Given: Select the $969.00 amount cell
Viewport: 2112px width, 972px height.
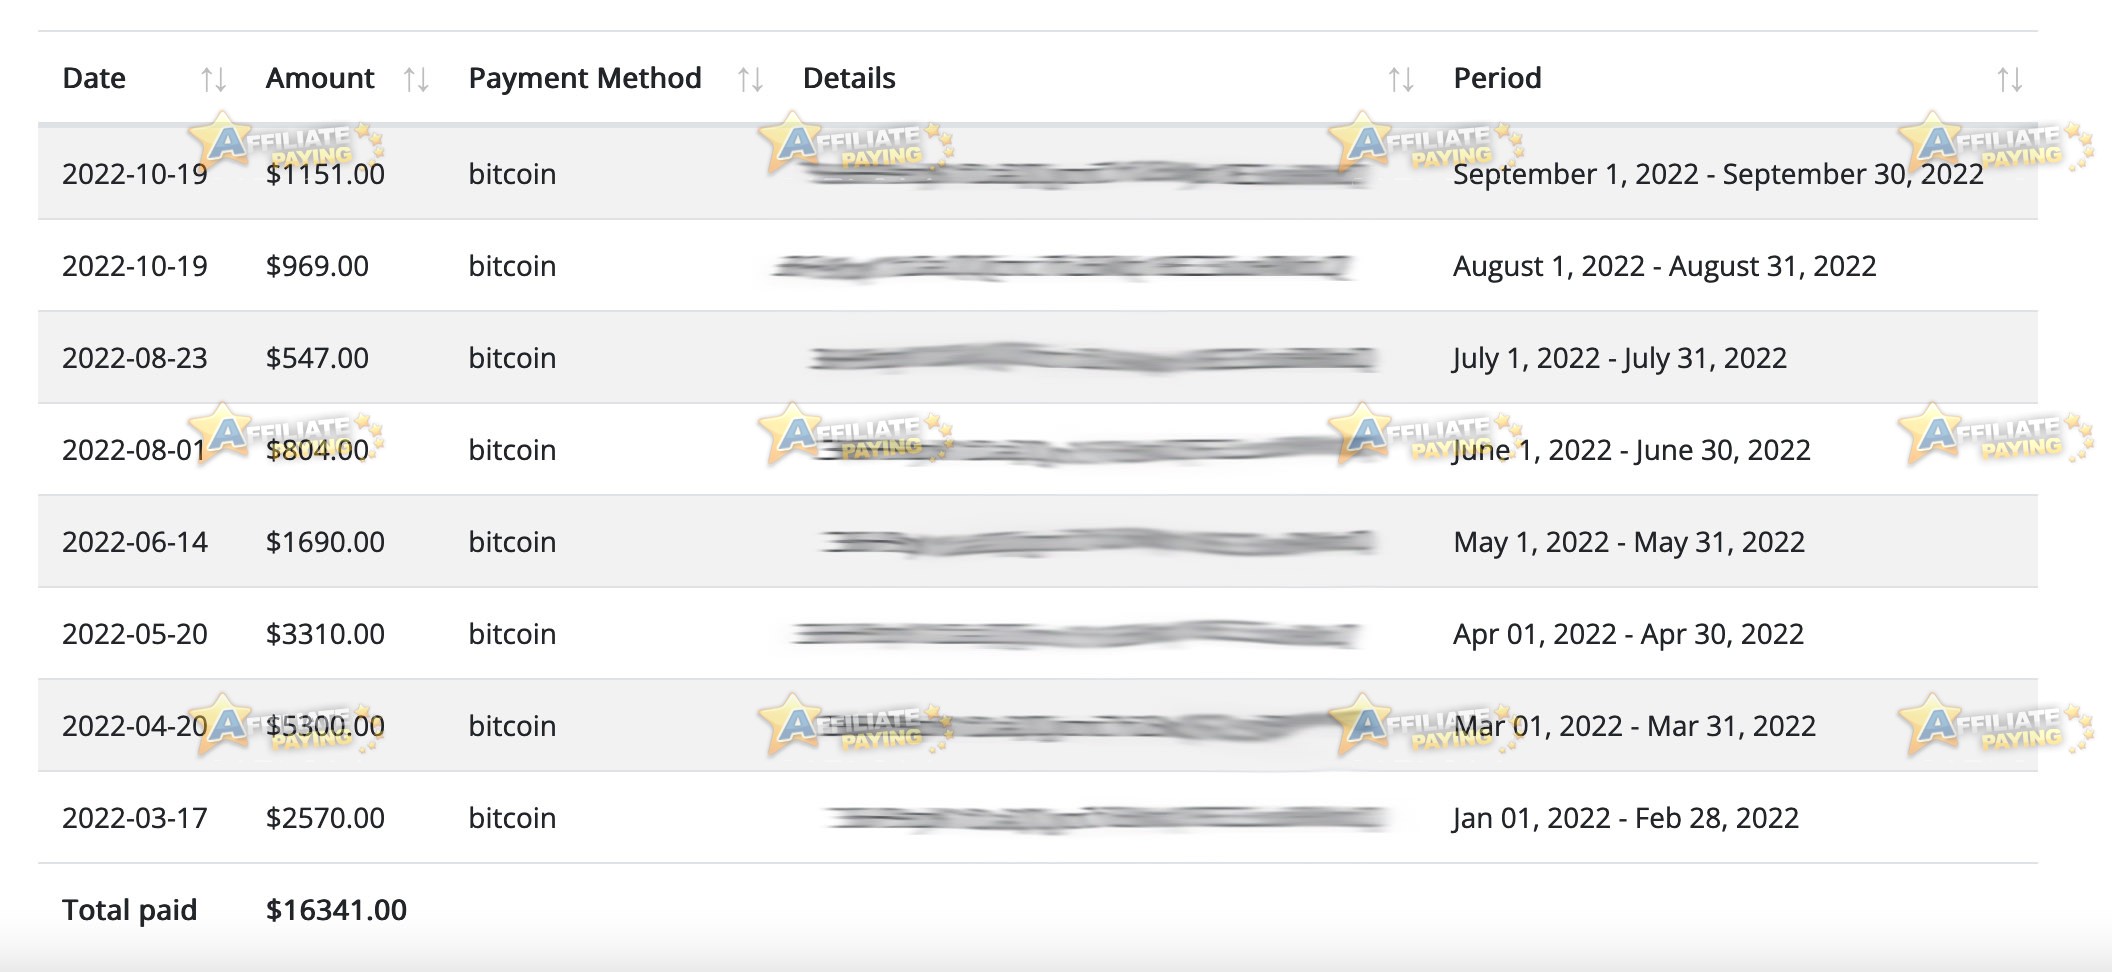Looking at the screenshot, I should coord(317,266).
